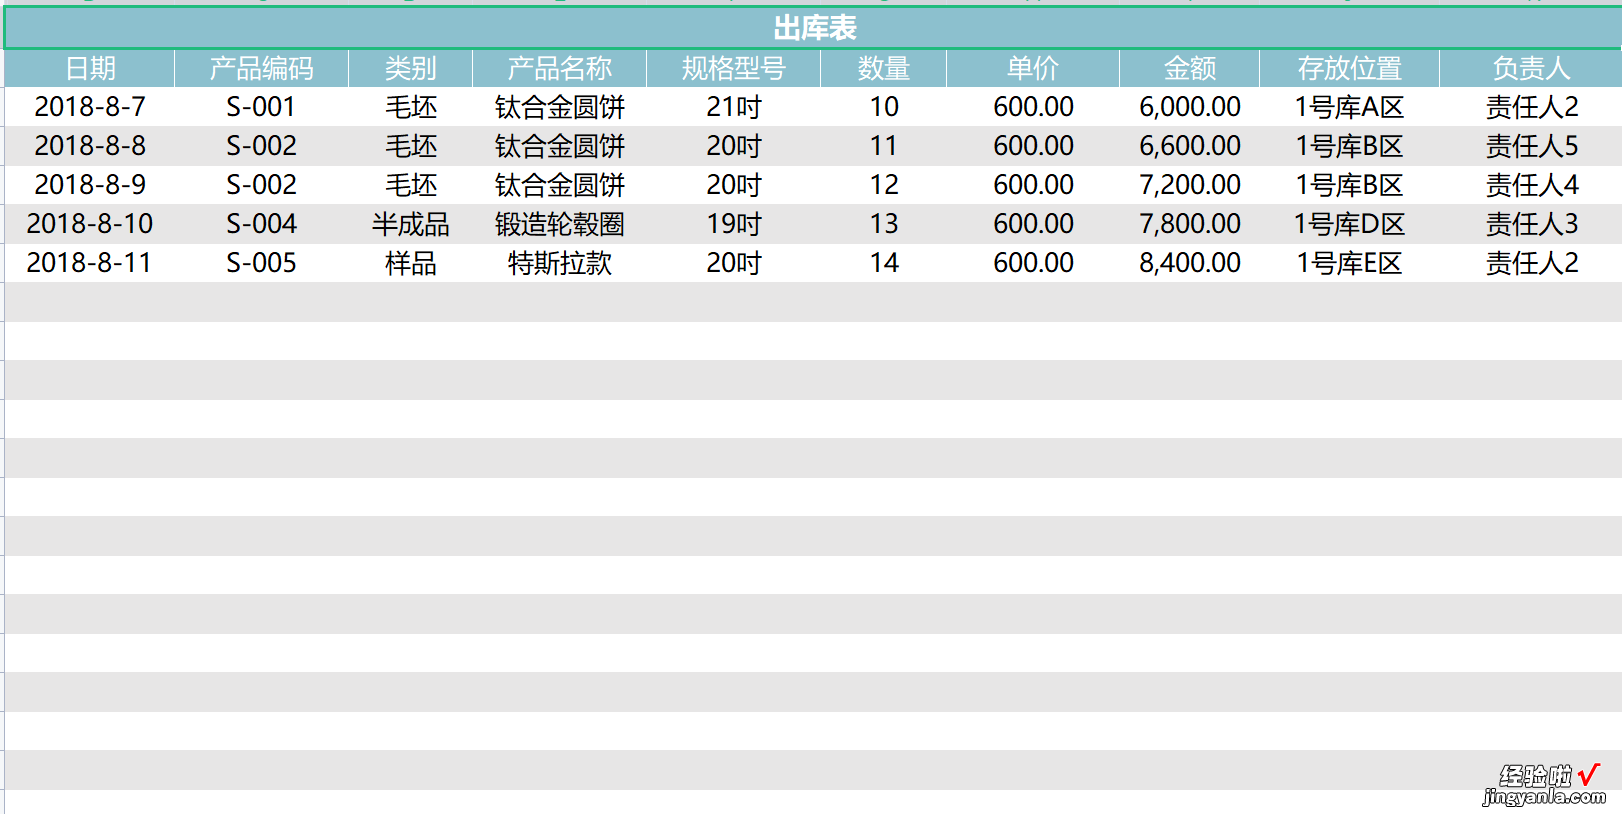Select 毛坯 in the 2018-8-7 row
1622x814 pixels.
click(410, 107)
